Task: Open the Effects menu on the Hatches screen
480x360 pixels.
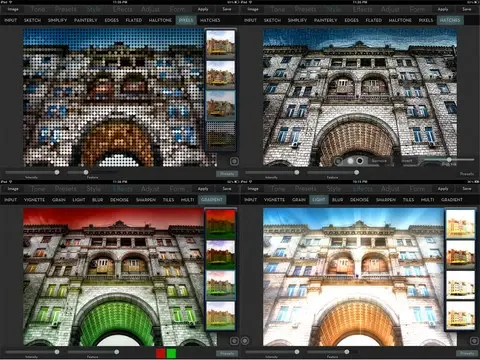Action: (x=363, y=9)
